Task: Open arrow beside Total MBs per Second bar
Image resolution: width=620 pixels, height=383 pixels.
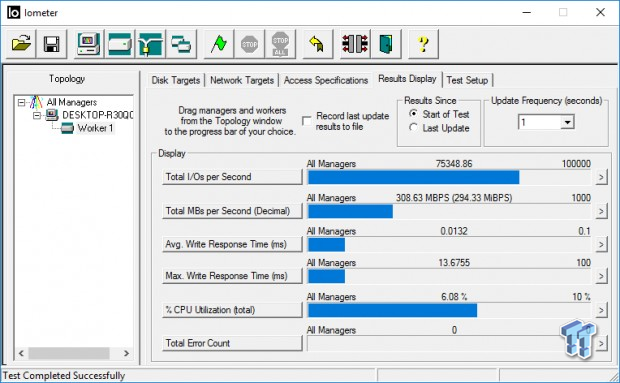Action: click(601, 211)
